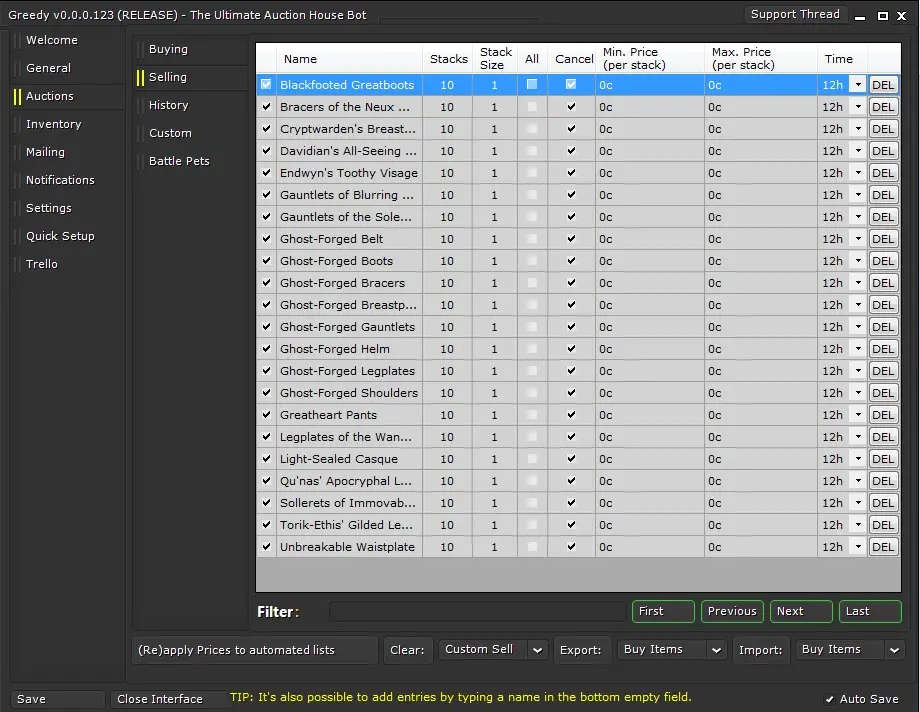Toggle Cancel checkbox for Ghost-Forged Belt
Viewport: 920px width, 712px height.
tap(571, 239)
